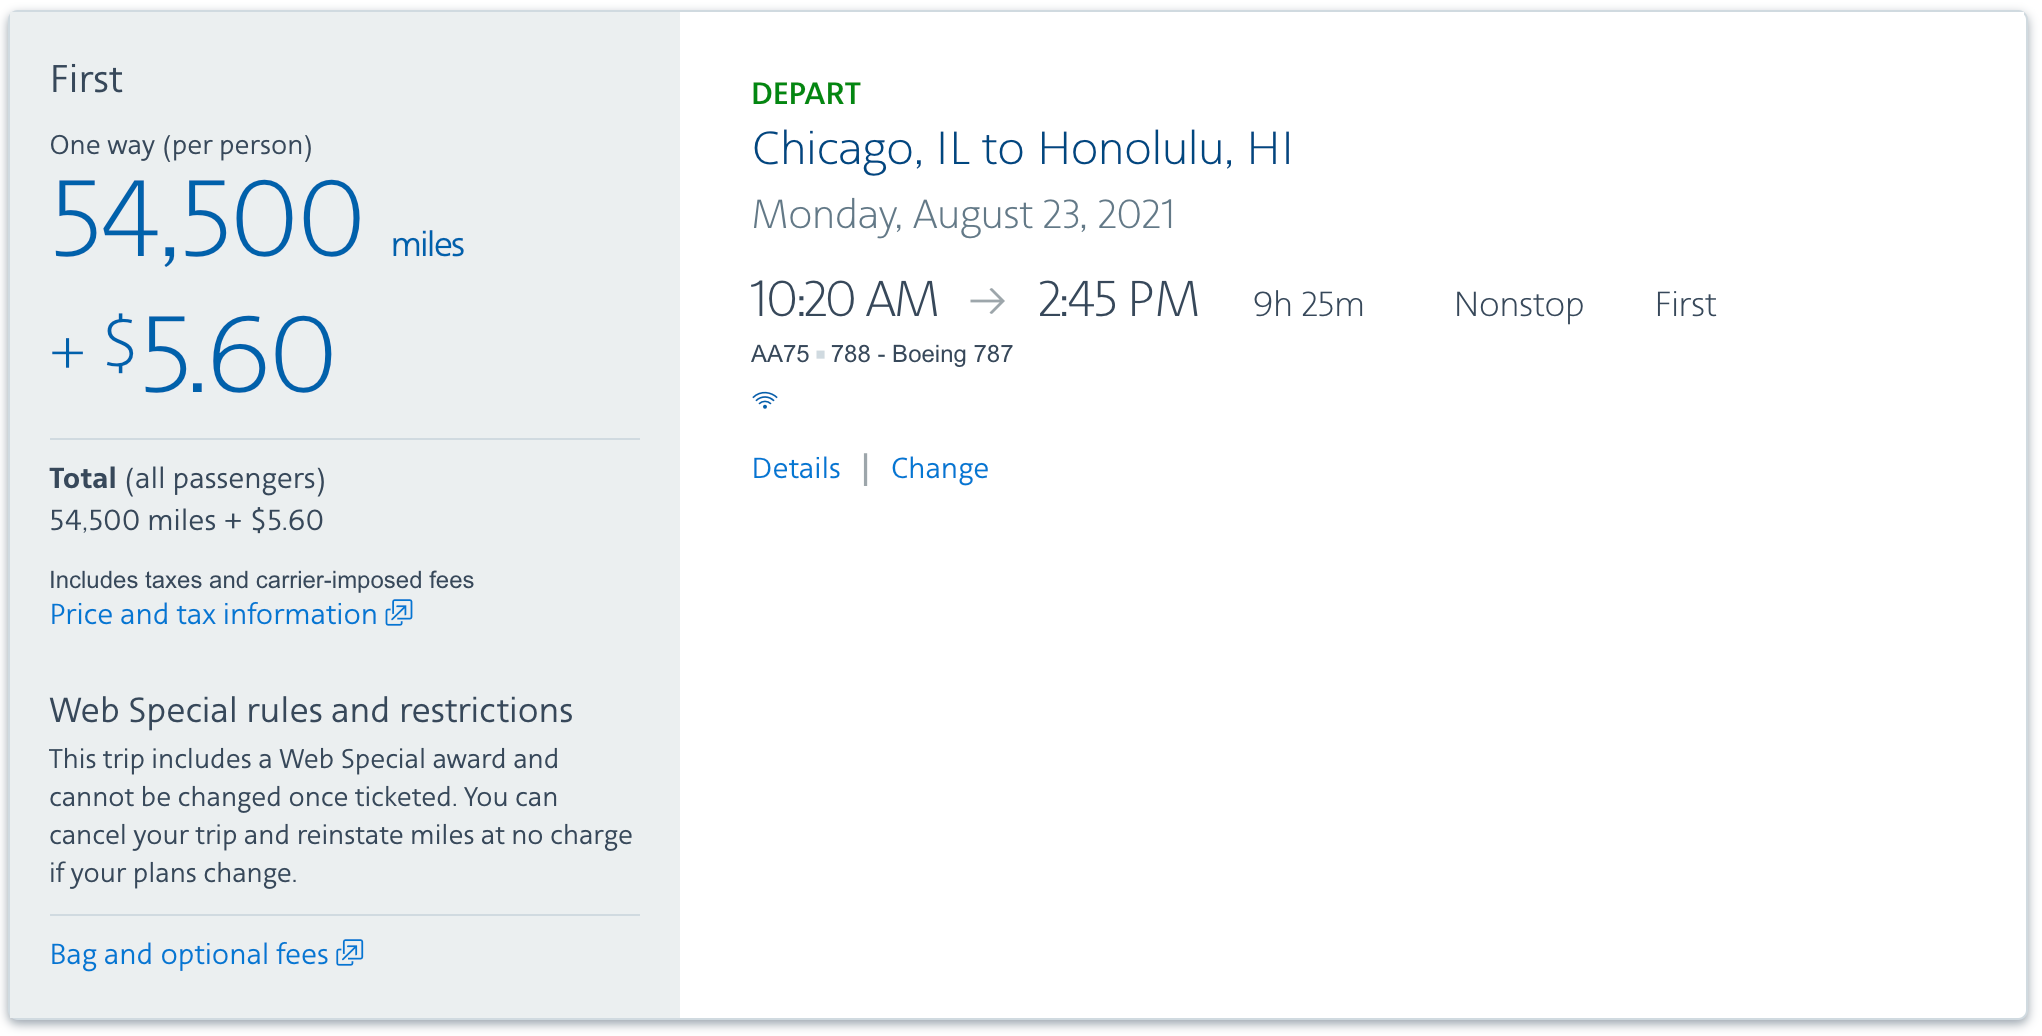This screenshot has height=1036, width=2042.
Task: Click the 788 - Boeing 787 aircraft label
Action: [921, 354]
